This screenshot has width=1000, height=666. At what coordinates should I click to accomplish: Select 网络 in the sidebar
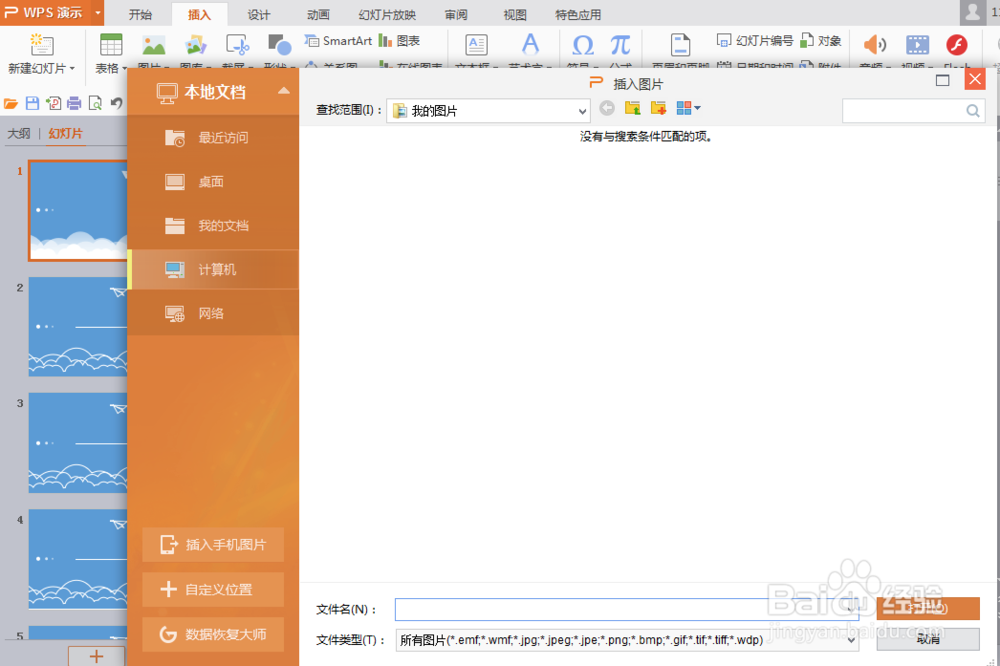point(213,313)
